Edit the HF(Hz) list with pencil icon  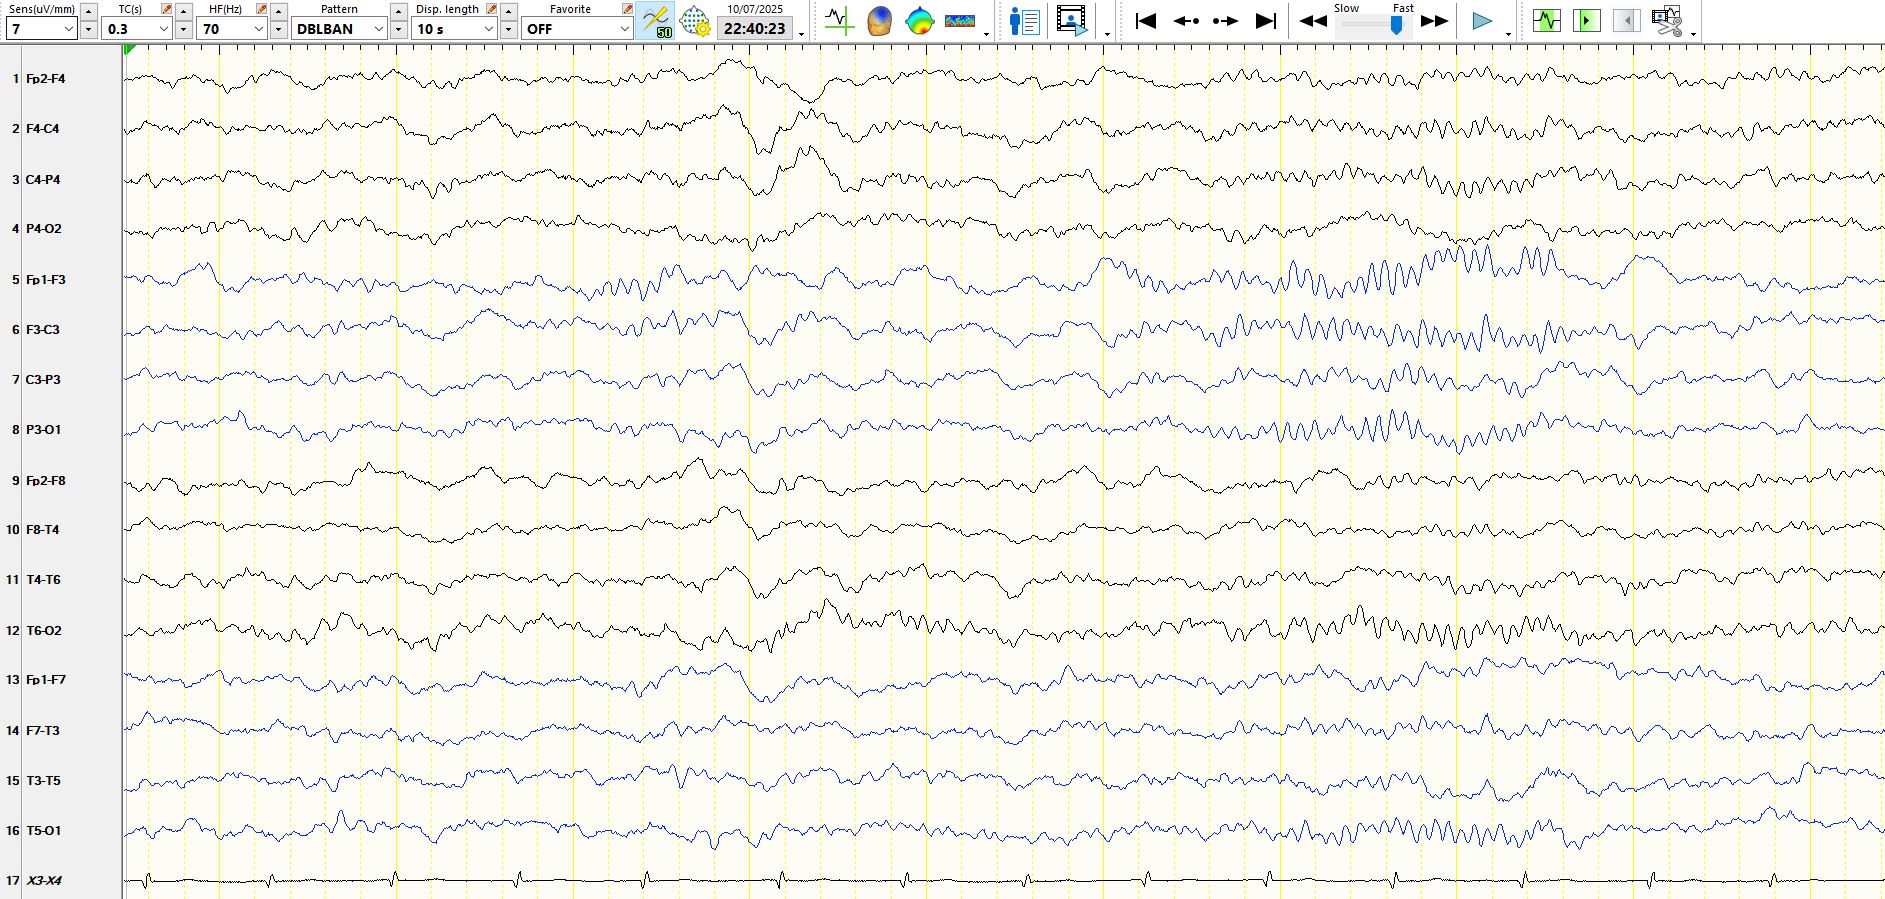(x=262, y=9)
